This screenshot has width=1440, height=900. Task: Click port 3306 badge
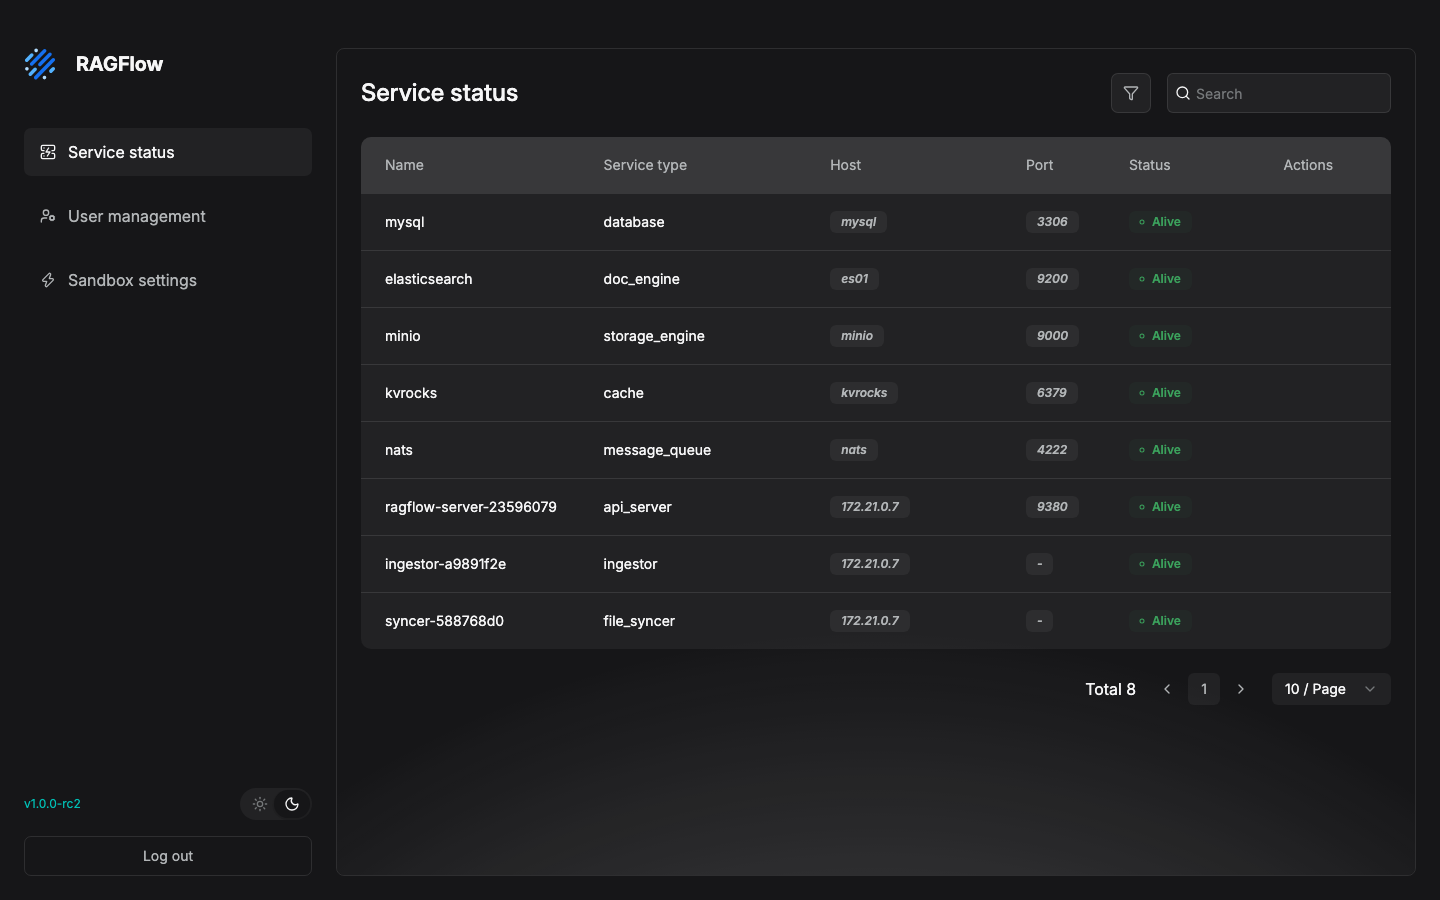point(1052,222)
